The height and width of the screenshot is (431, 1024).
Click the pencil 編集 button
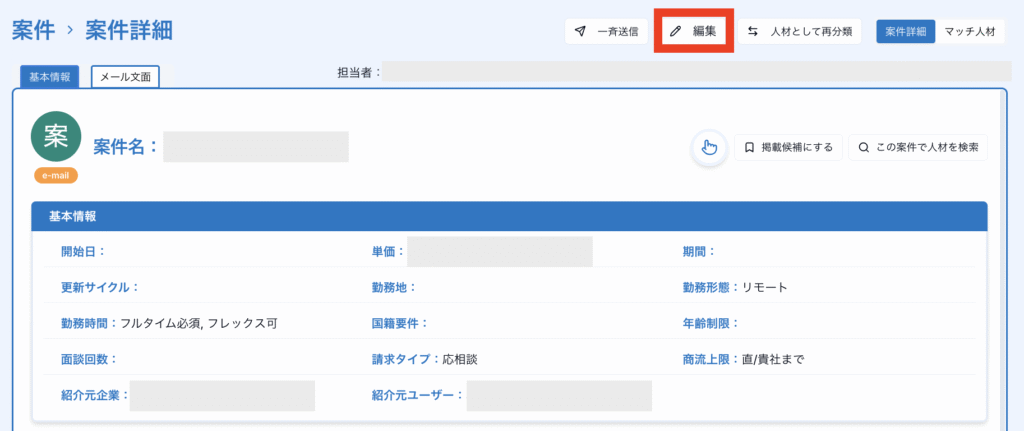coord(695,32)
